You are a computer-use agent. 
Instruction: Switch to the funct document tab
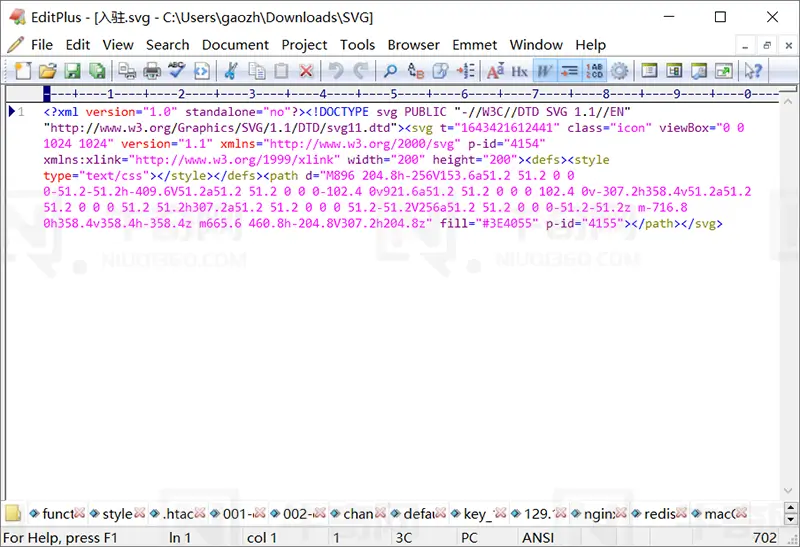click(x=57, y=513)
